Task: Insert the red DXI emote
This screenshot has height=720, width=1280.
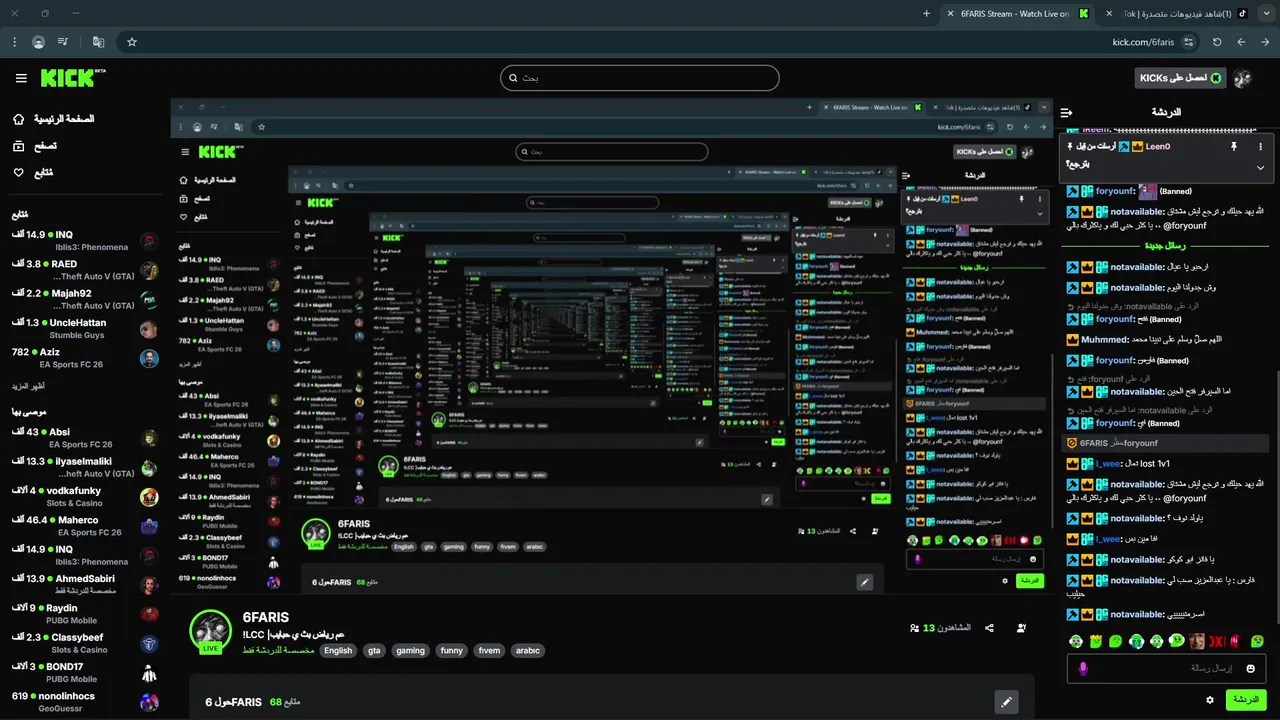Action: point(1217,641)
